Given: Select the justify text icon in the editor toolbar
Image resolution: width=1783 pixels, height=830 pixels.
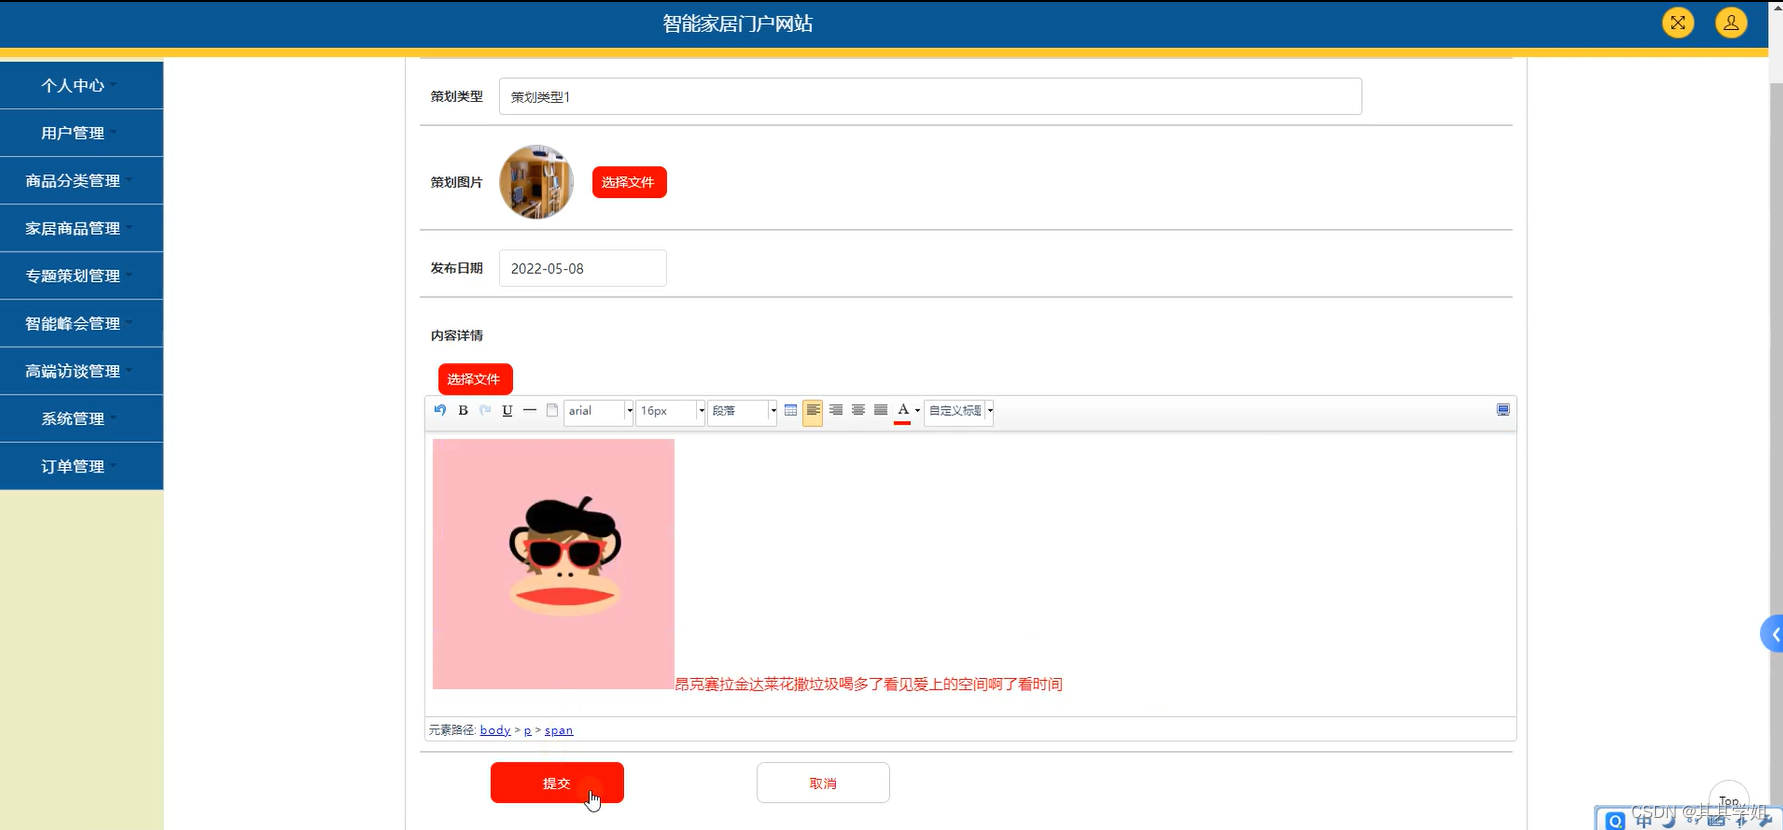Looking at the screenshot, I should [x=880, y=410].
